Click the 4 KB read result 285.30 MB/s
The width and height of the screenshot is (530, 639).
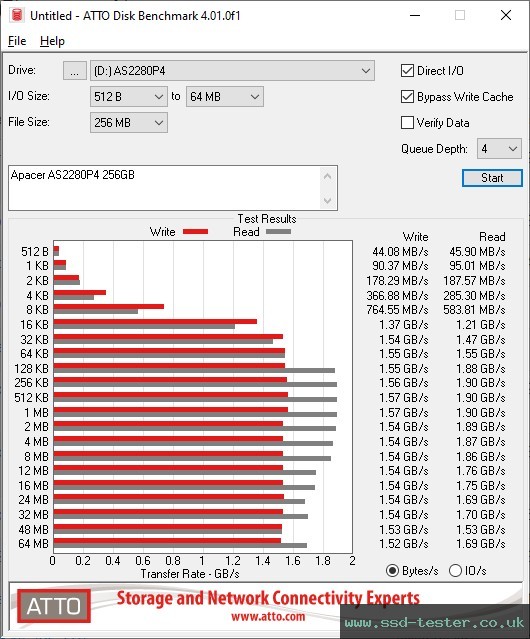click(475, 295)
